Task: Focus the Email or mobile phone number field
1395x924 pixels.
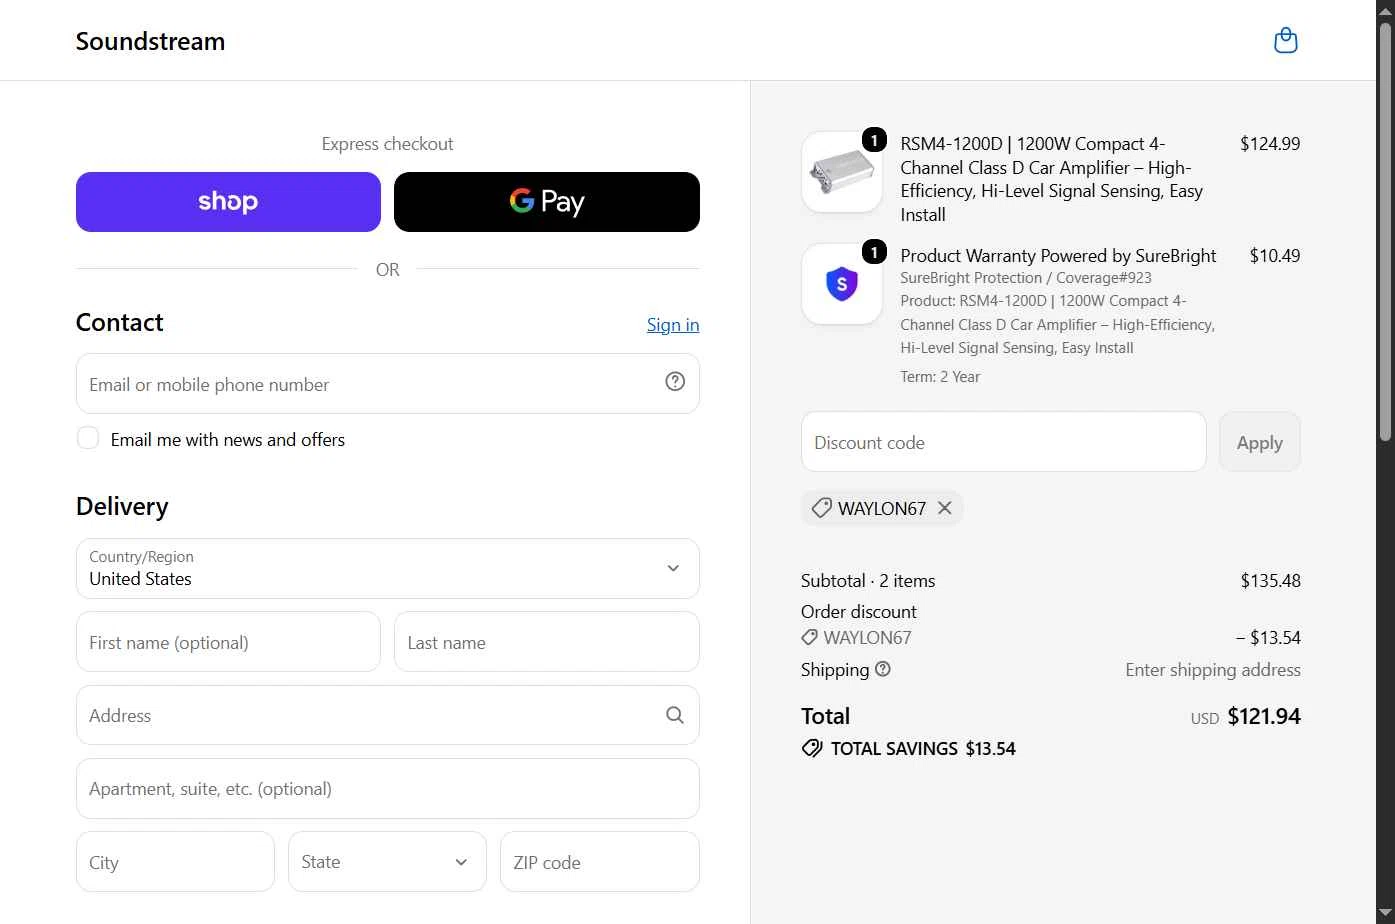Action: pyautogui.click(x=388, y=384)
